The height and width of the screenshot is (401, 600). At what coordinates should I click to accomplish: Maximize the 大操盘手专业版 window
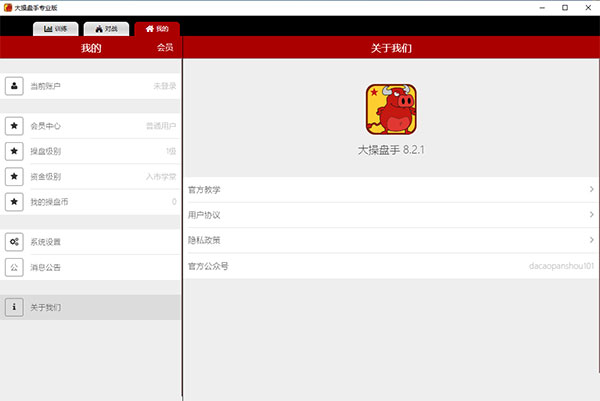point(565,8)
